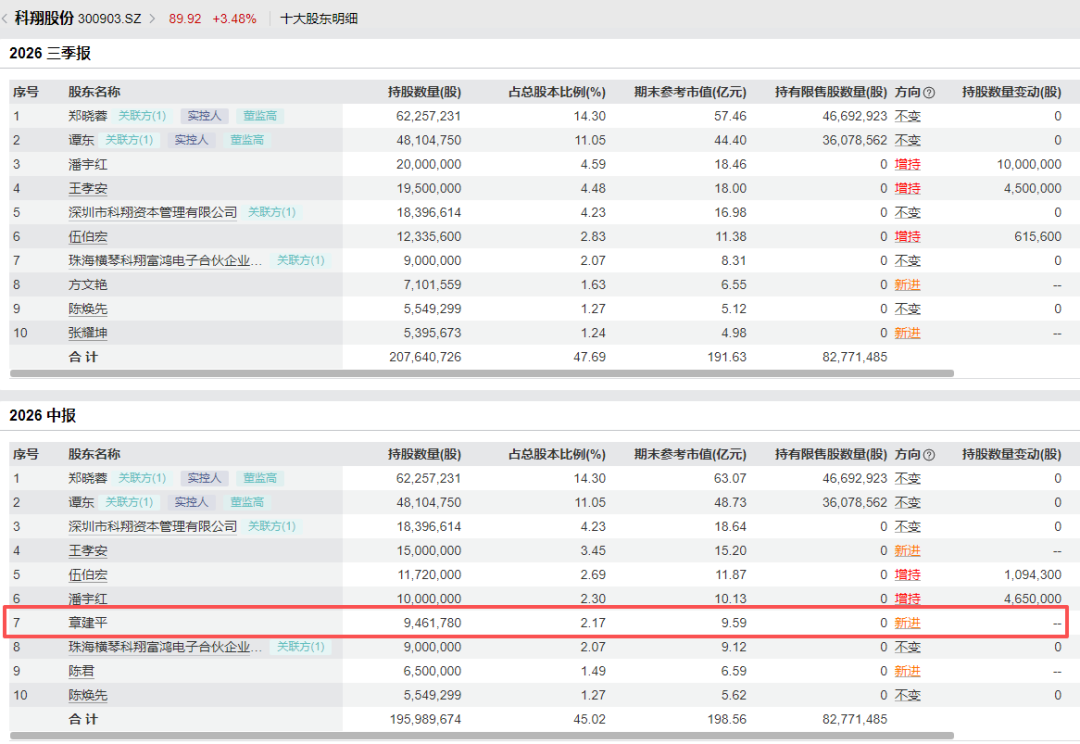
Task: Open 关联方(1) beside 珠海横琴科翔富鸿 in 中报 table
Action: tap(300, 647)
